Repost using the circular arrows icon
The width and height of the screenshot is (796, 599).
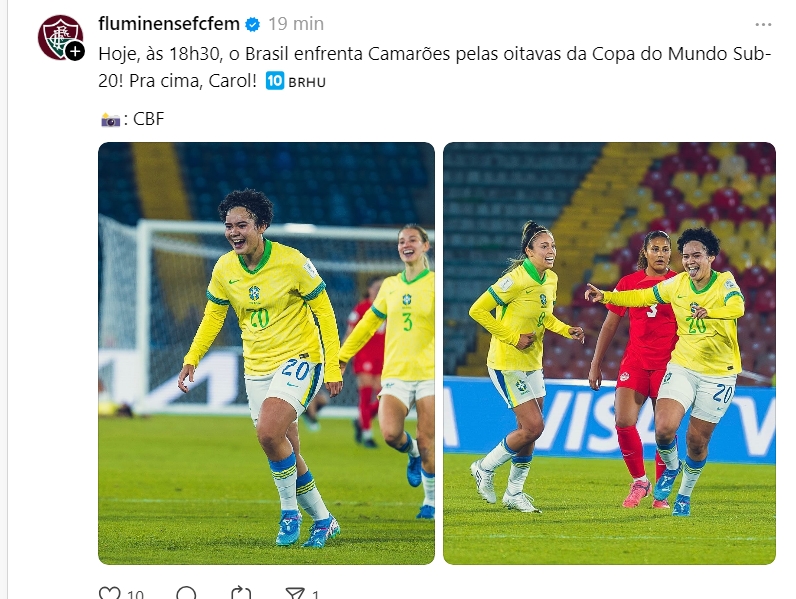click(x=241, y=593)
